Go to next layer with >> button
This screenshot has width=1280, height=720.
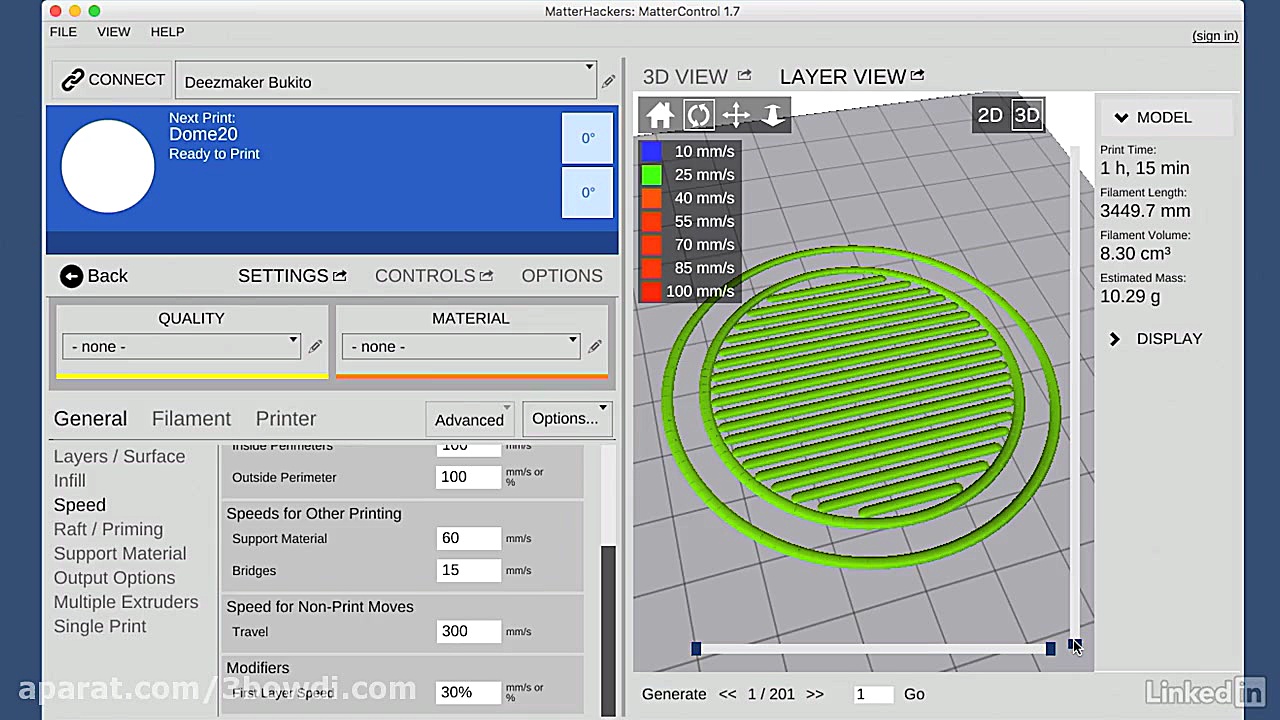point(815,694)
